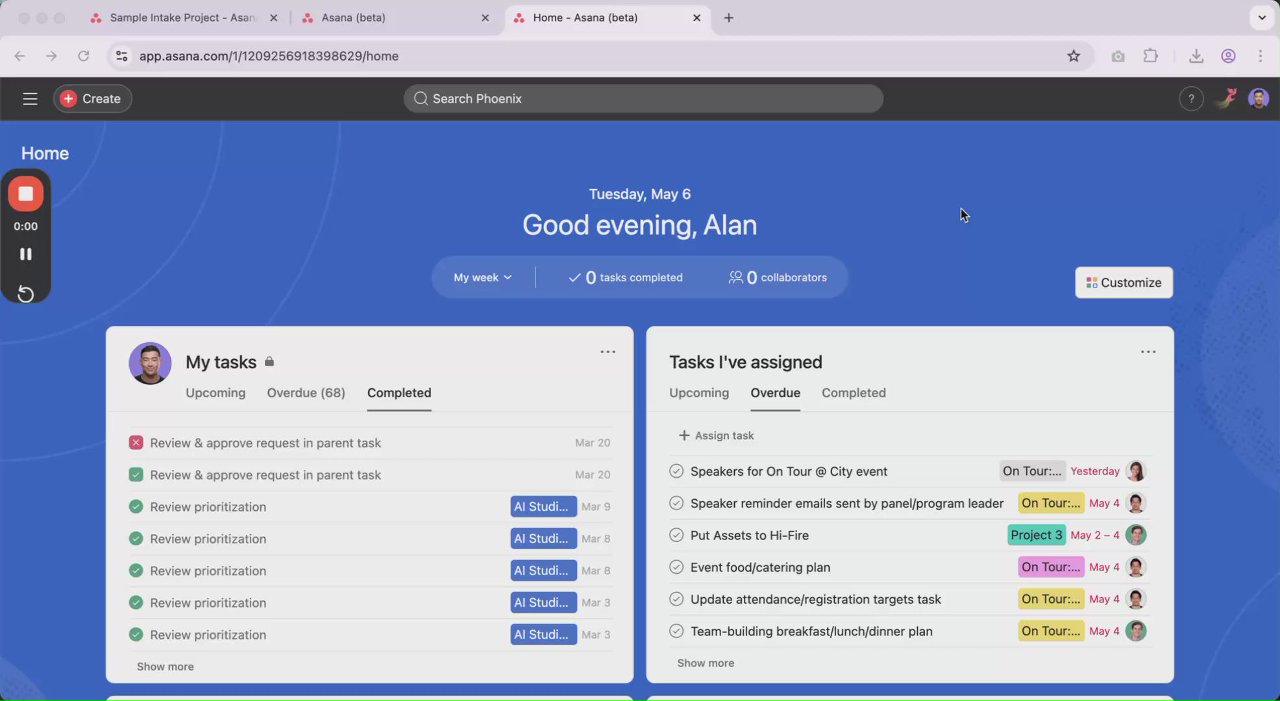Viewport: 1280px width, 701px height.
Task: Switch to Upcoming tab in My tasks
Action: (215, 393)
